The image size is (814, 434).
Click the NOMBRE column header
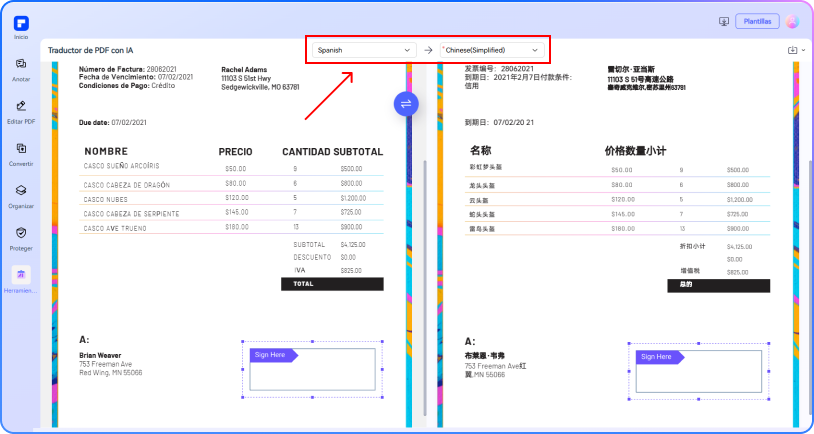point(106,152)
